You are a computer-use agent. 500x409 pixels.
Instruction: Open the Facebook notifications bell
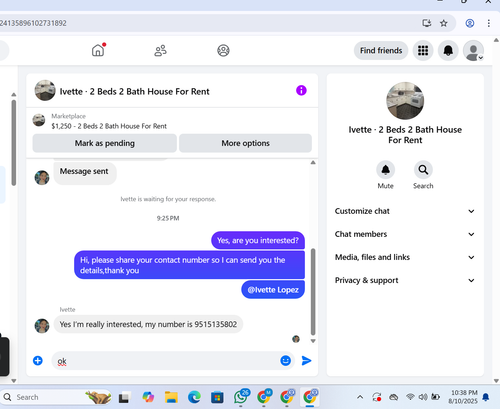(448, 51)
